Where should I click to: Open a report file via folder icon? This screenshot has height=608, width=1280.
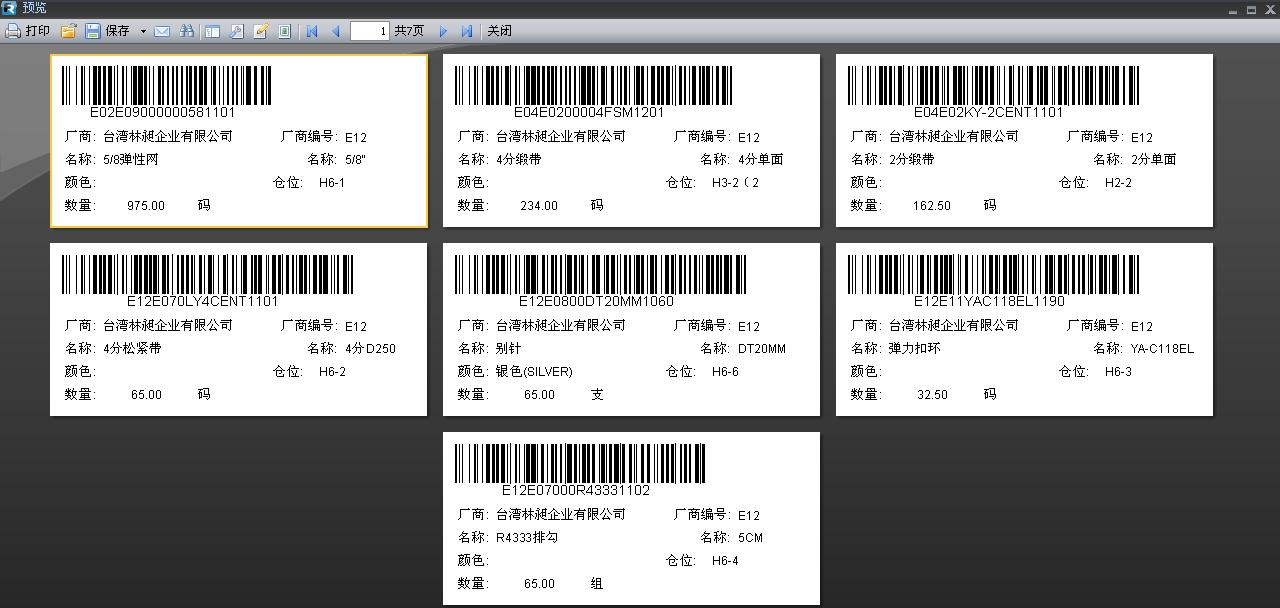pyautogui.click(x=68, y=31)
